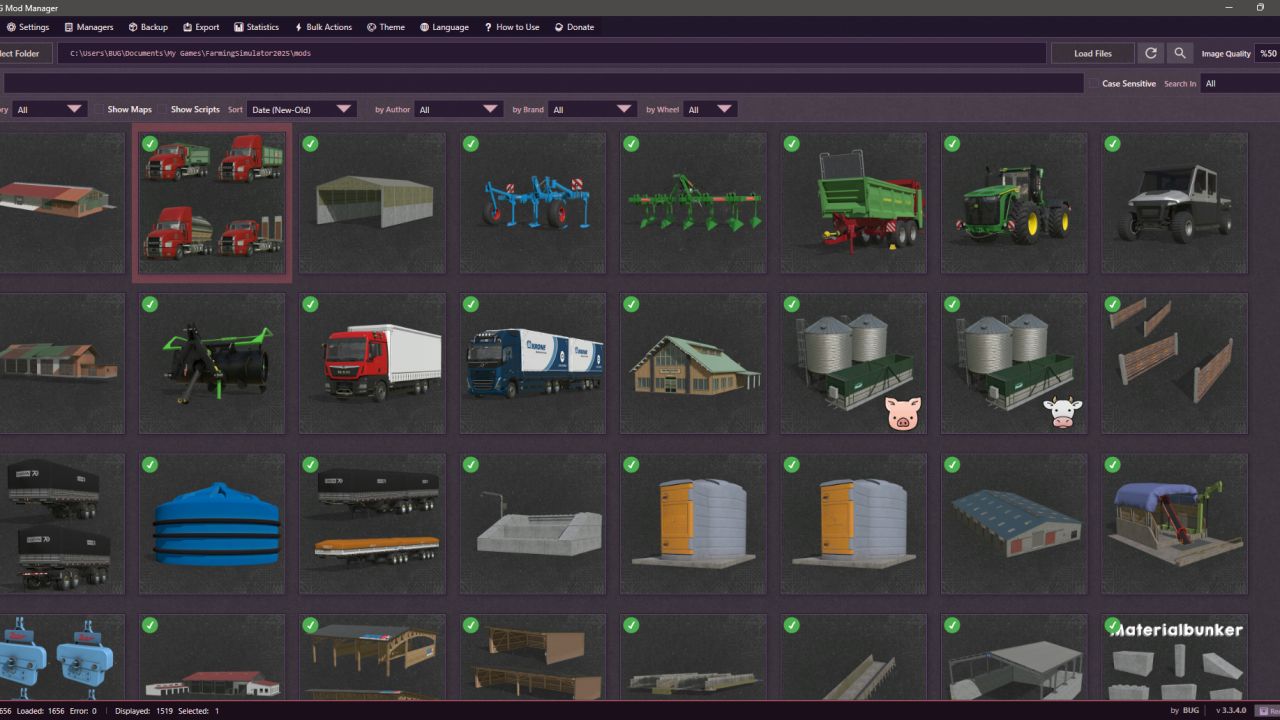Image resolution: width=1280 pixels, height=720 pixels.
Task: Select the wooden fence panels mod
Action: (x=1174, y=363)
